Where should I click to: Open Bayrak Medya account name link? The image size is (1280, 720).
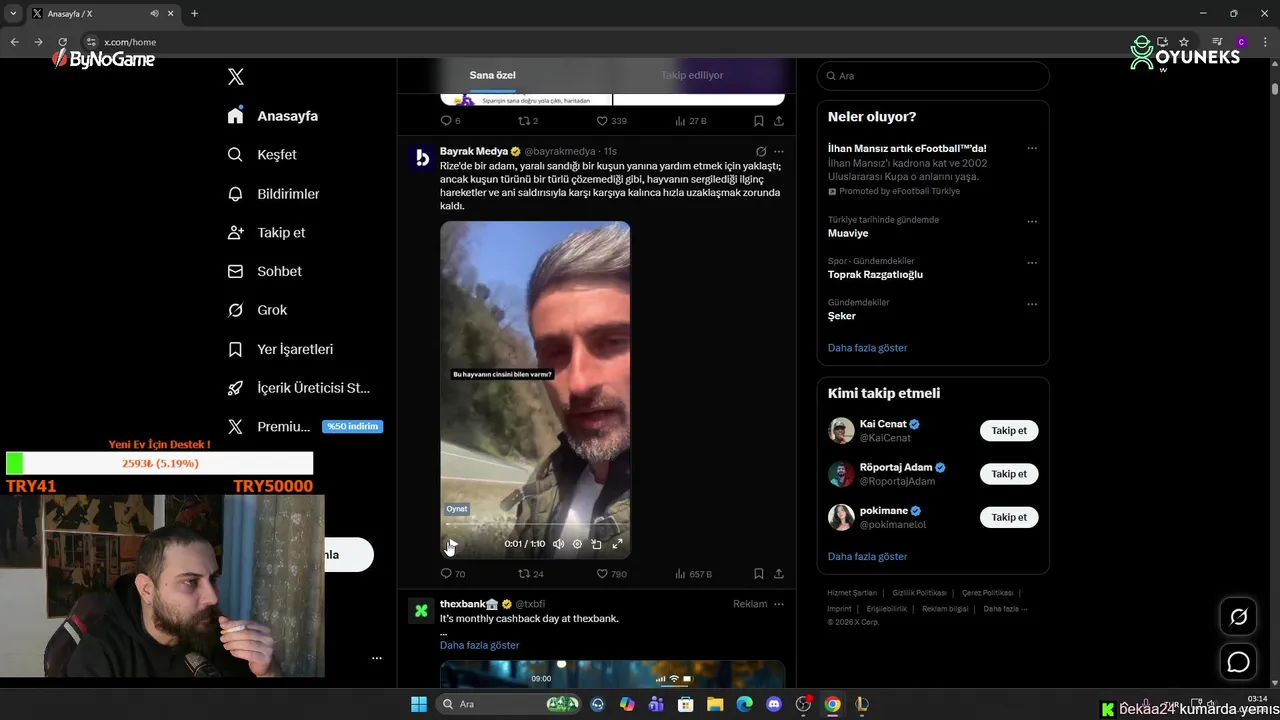tap(474, 151)
